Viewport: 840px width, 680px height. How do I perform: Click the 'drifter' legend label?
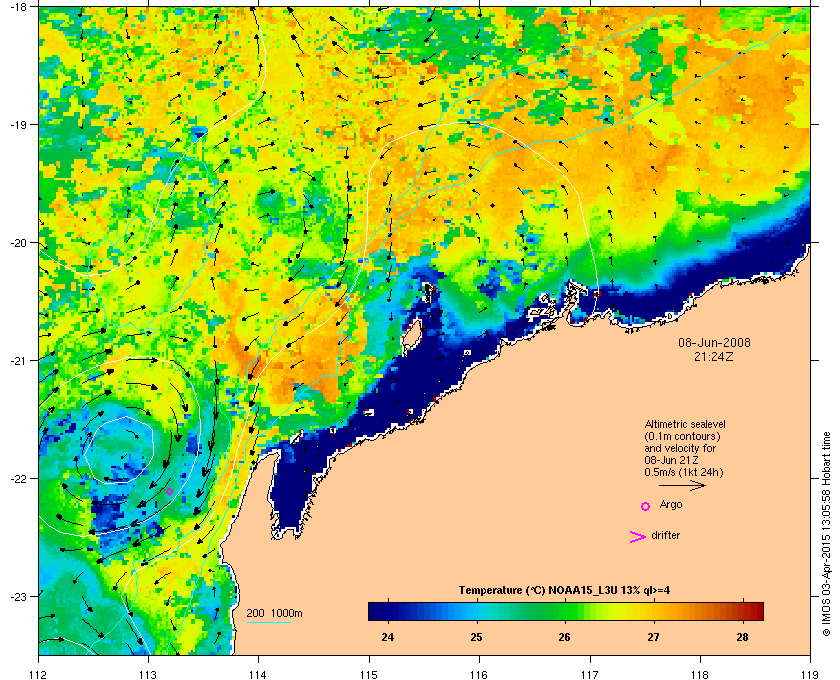(x=665, y=535)
